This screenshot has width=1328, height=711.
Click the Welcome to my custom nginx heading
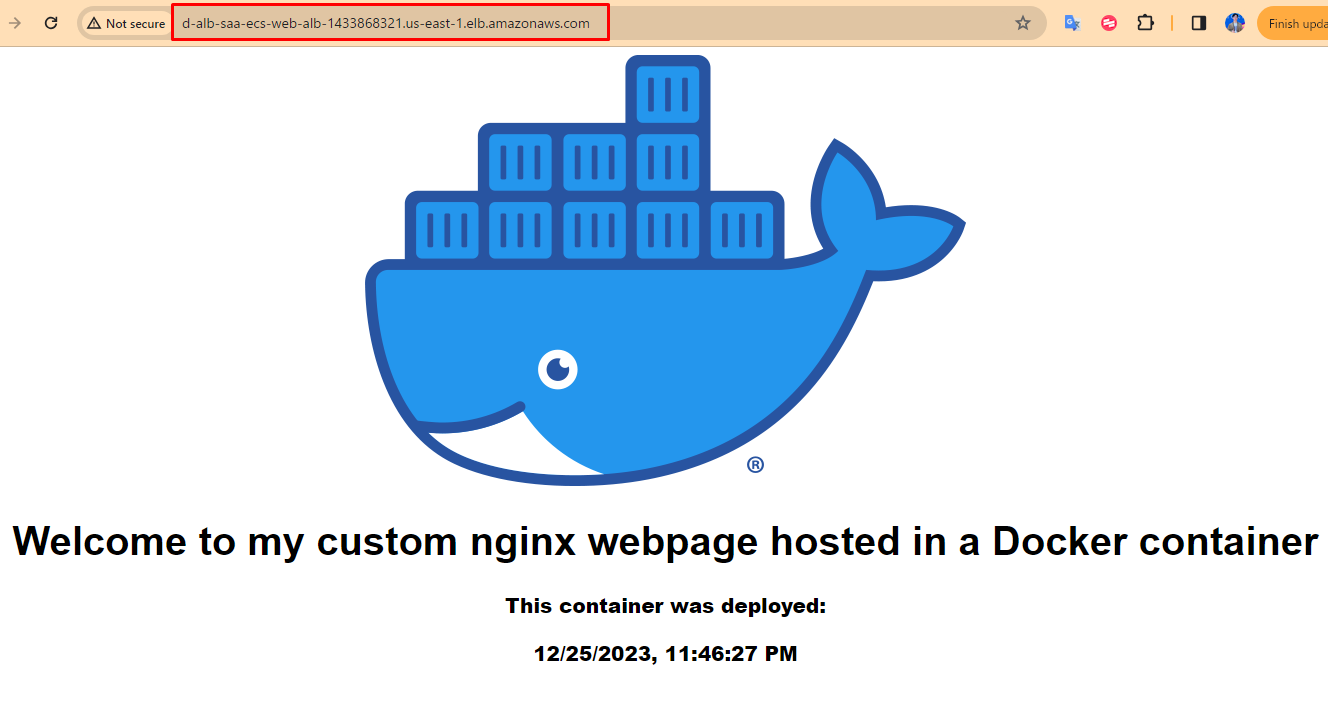(x=665, y=541)
